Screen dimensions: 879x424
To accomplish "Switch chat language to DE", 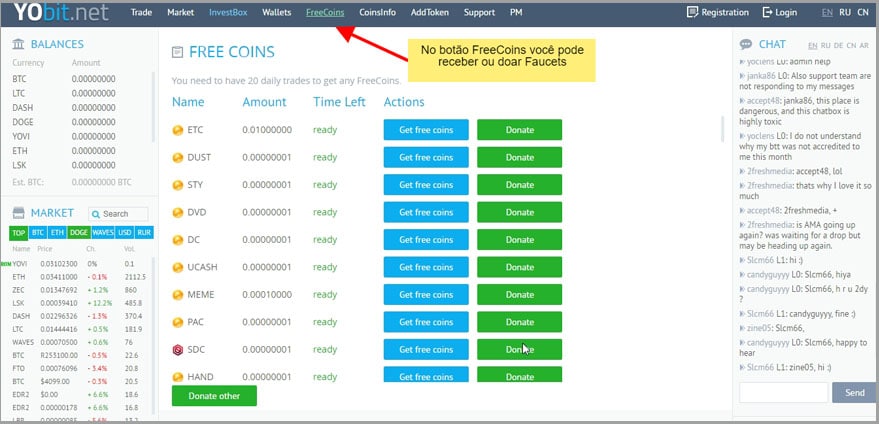I will click(839, 46).
